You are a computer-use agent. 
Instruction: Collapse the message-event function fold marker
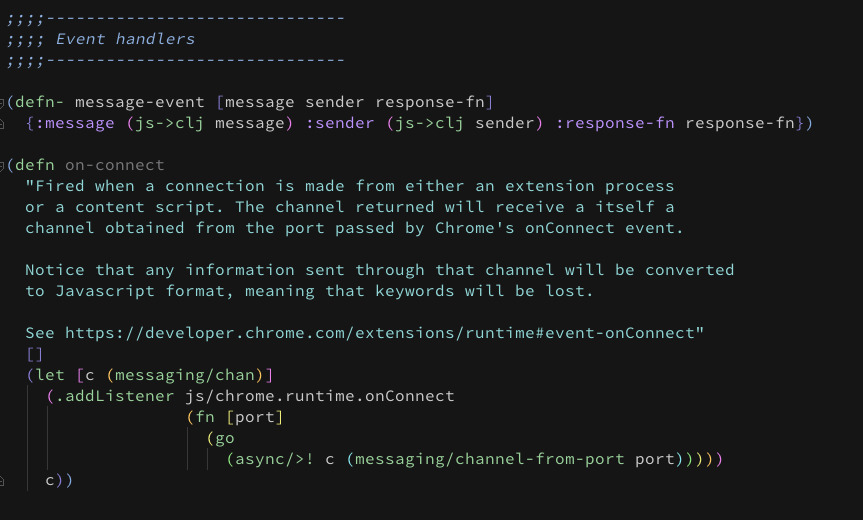click(4, 103)
